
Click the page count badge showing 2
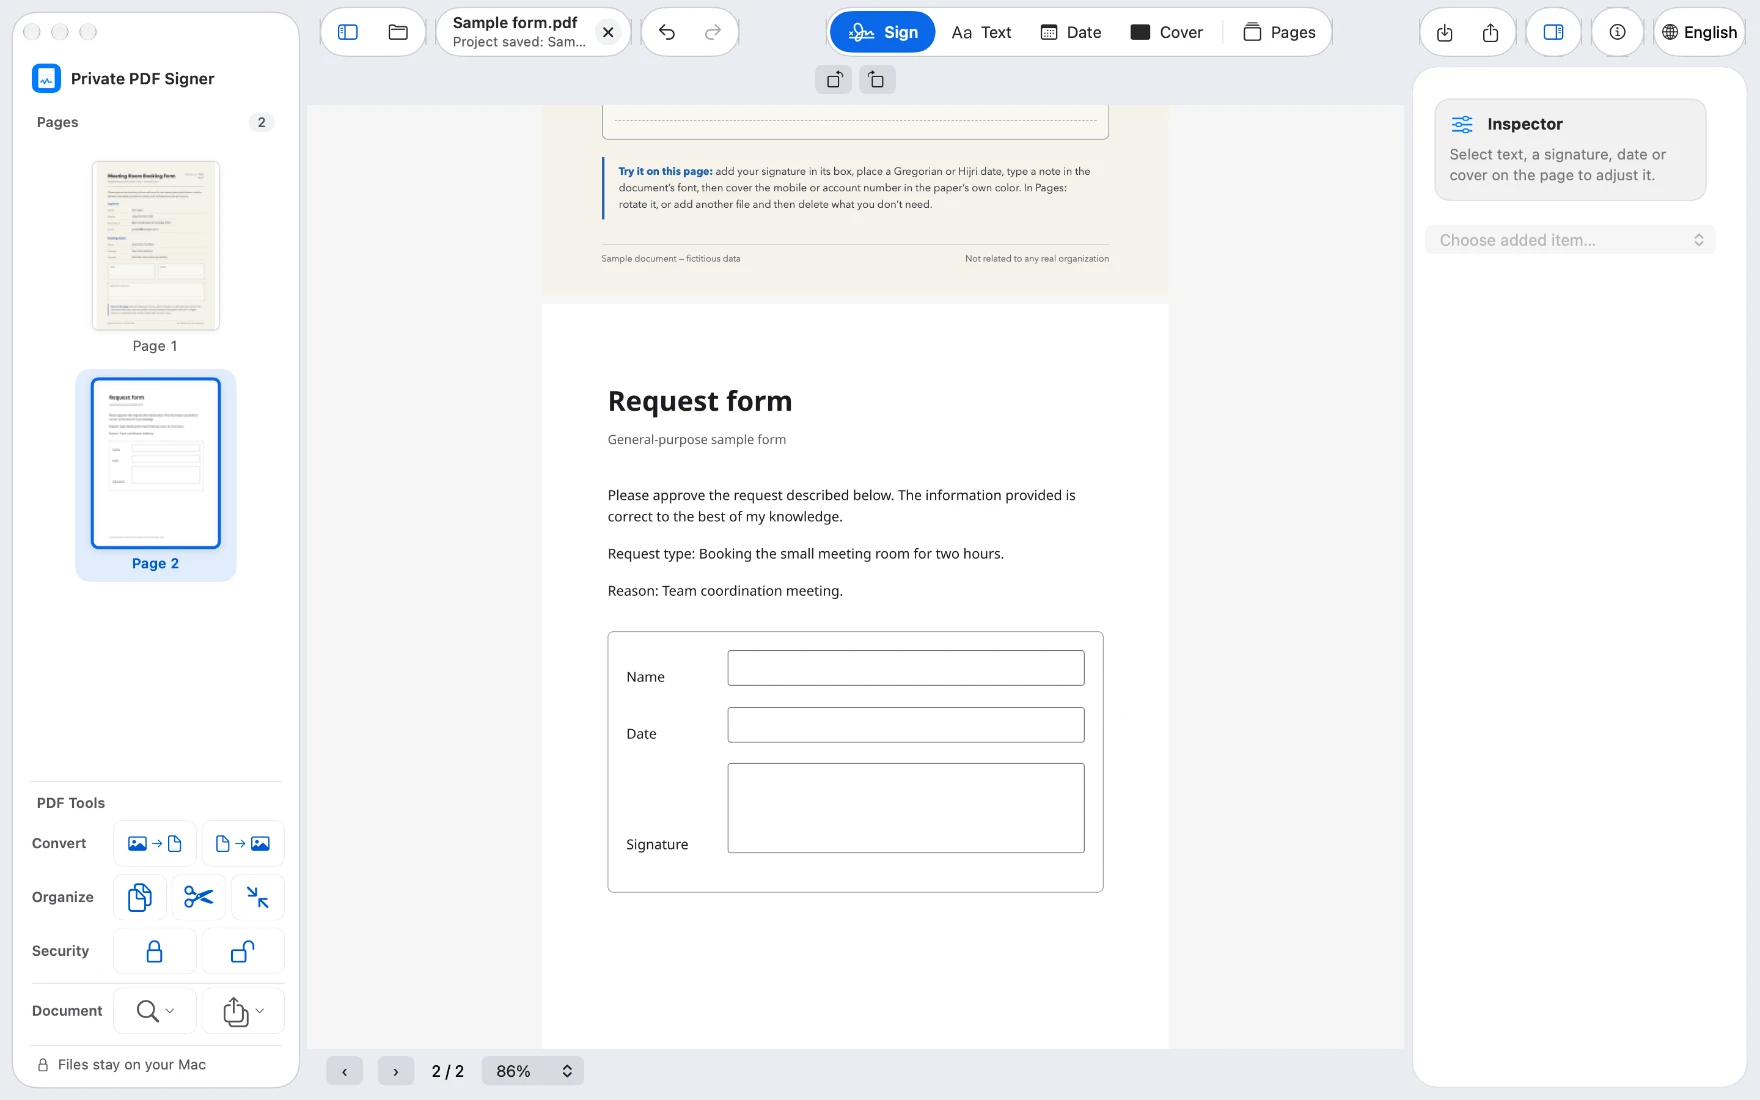click(x=262, y=122)
